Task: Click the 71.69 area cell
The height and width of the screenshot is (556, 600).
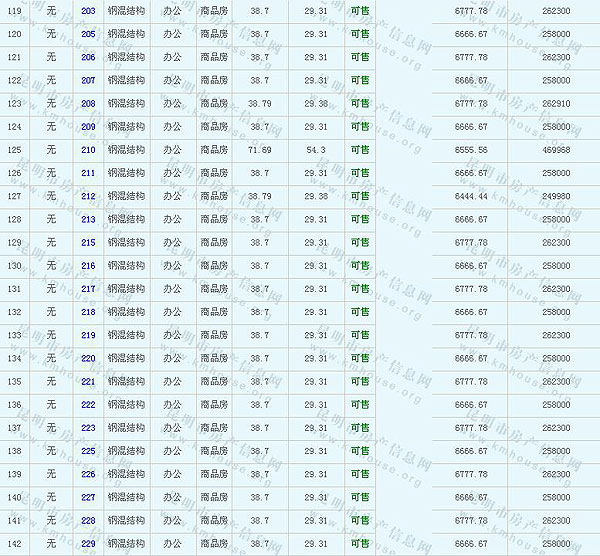Action: (x=259, y=150)
